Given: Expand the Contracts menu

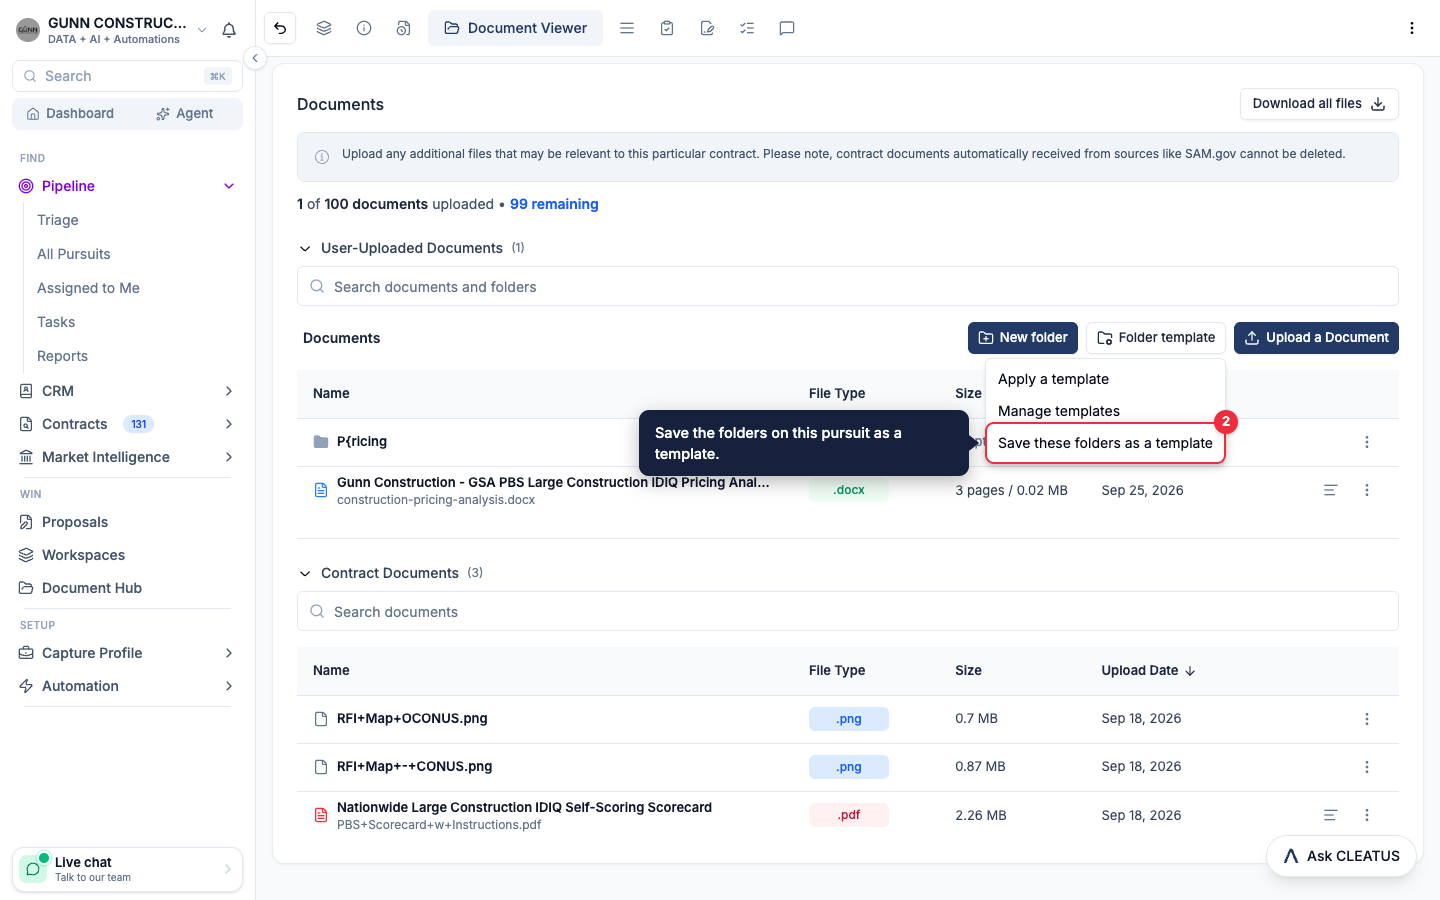Looking at the screenshot, I should coord(229,424).
